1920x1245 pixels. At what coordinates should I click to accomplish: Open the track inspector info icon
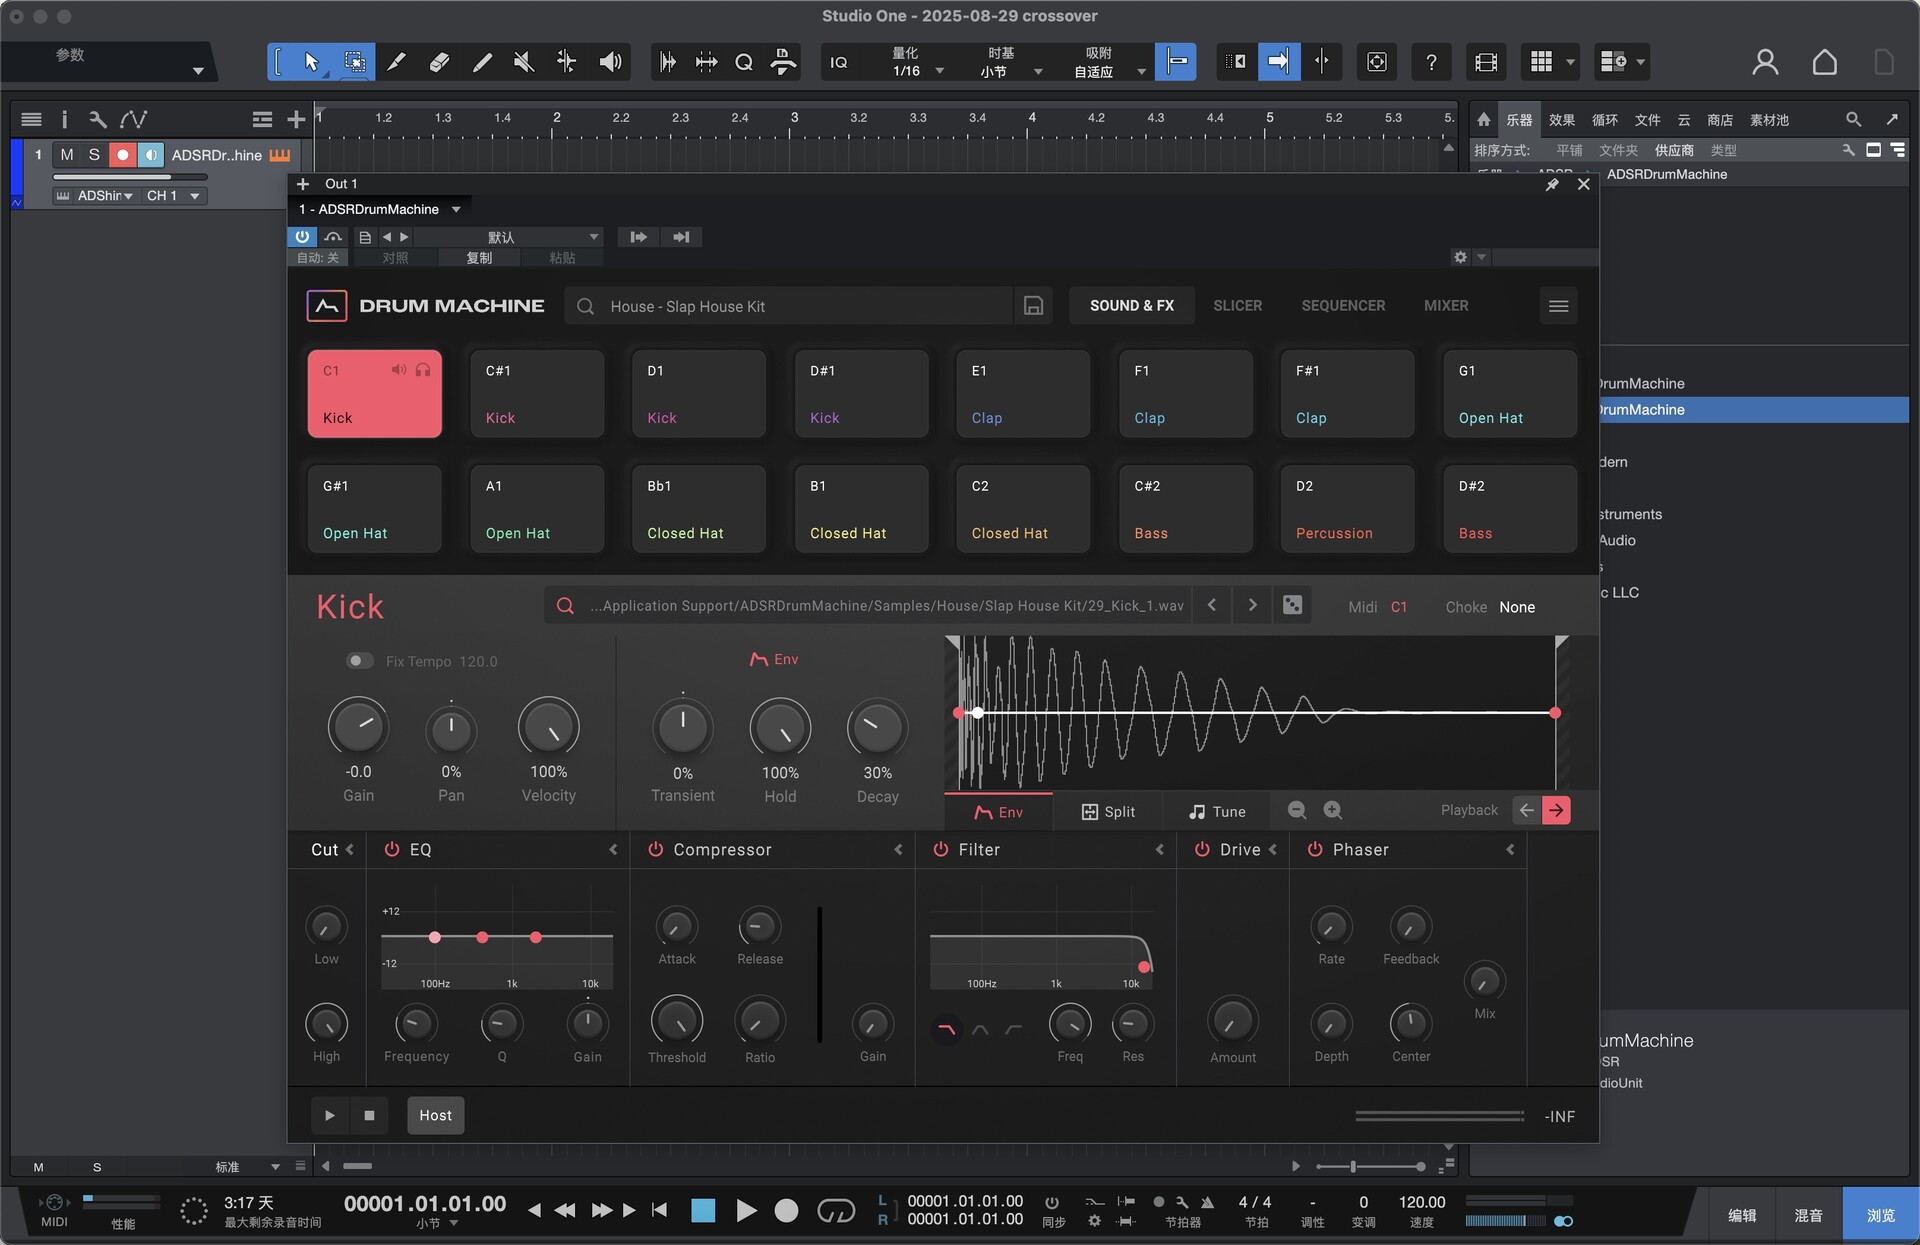tap(64, 120)
